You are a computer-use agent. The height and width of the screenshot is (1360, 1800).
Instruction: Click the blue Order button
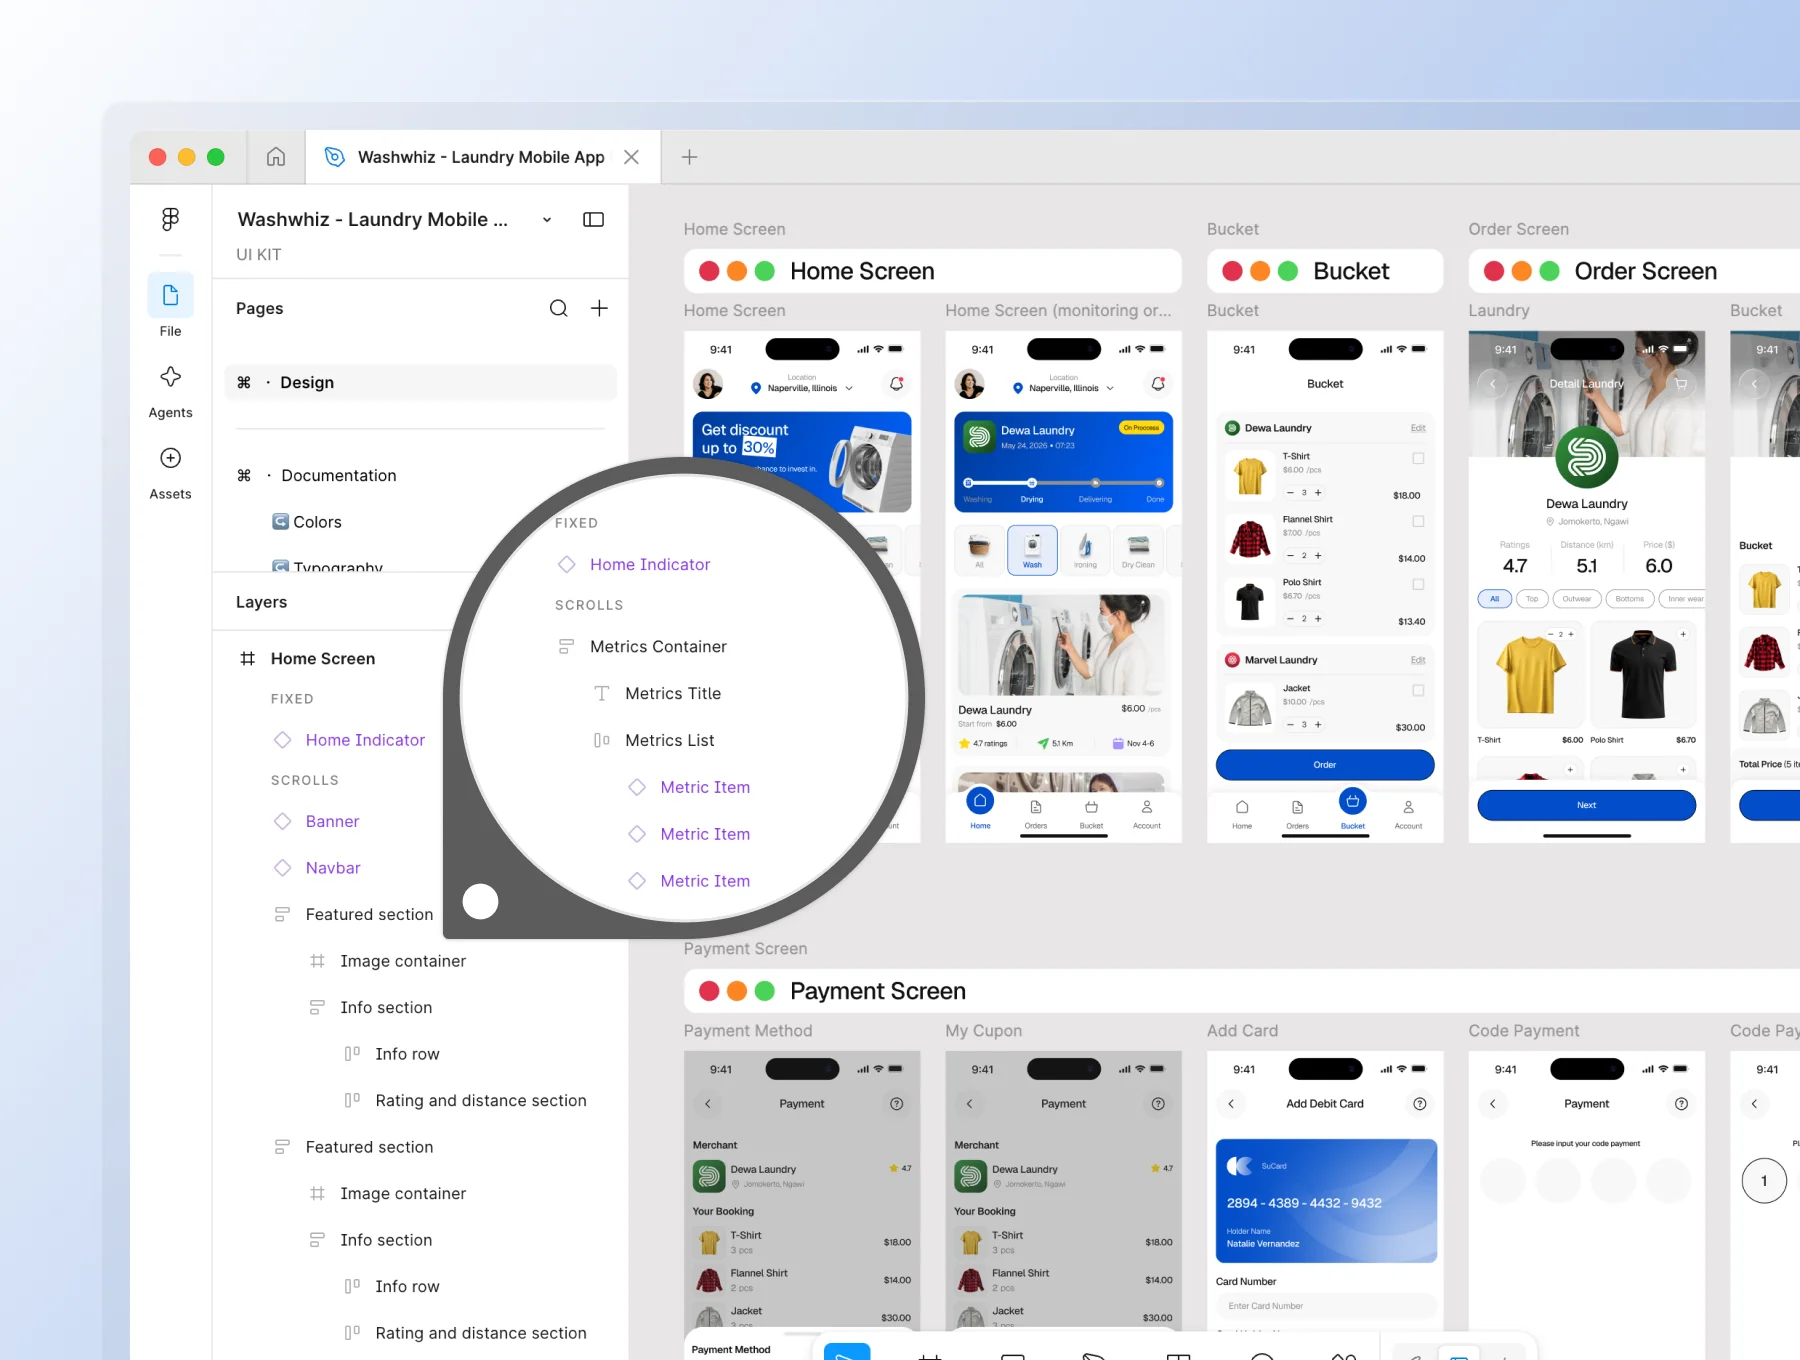(x=1325, y=765)
